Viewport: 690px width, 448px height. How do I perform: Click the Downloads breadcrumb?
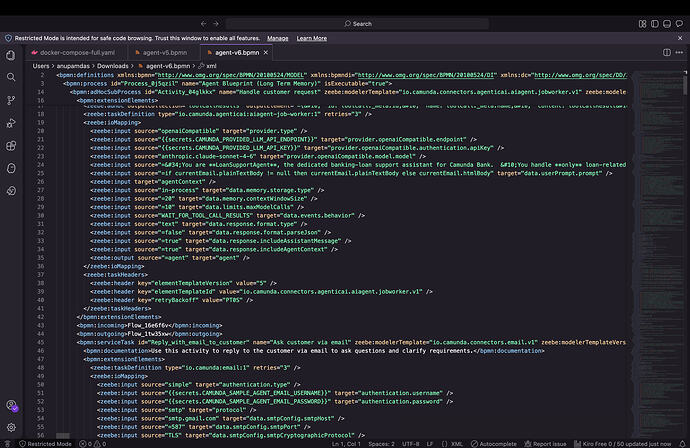[x=113, y=66]
